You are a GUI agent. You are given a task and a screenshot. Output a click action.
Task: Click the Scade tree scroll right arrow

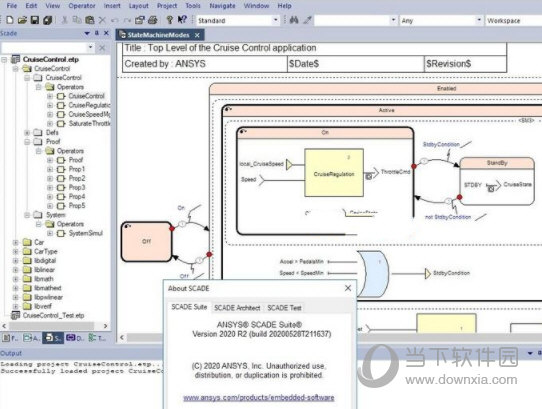click(x=105, y=326)
